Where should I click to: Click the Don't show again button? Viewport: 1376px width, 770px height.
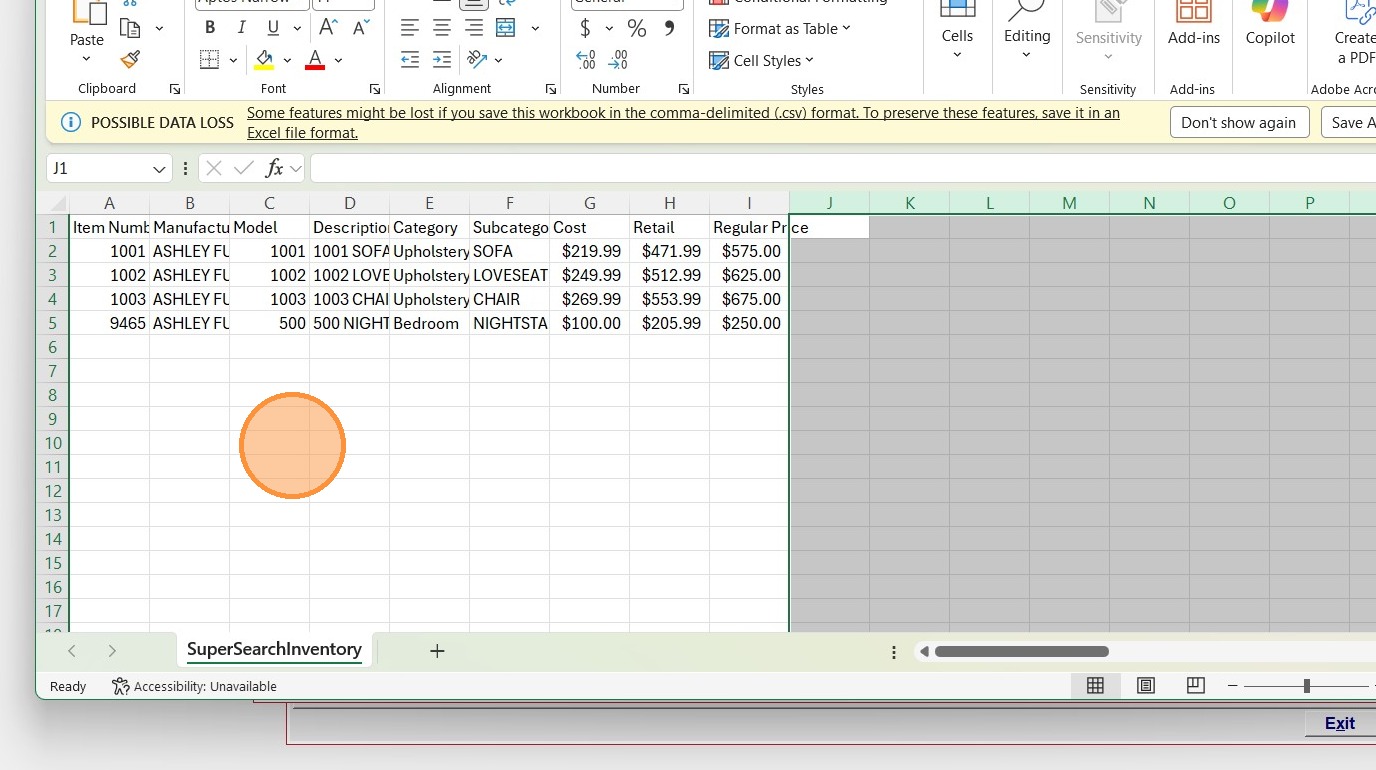click(x=1238, y=122)
